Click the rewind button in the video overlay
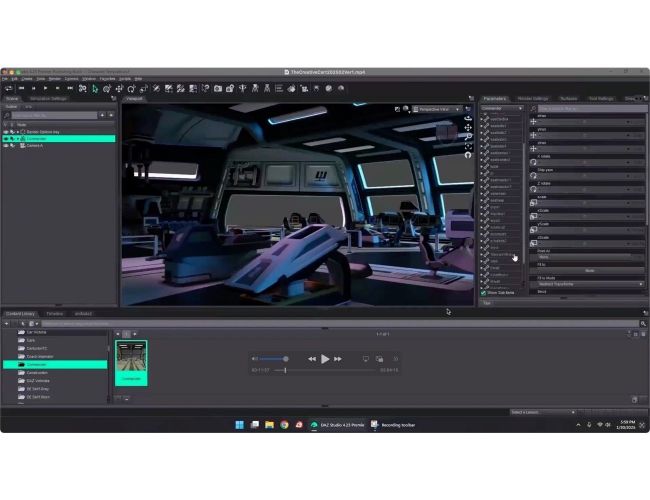This screenshot has height=500, width=650. [312, 358]
